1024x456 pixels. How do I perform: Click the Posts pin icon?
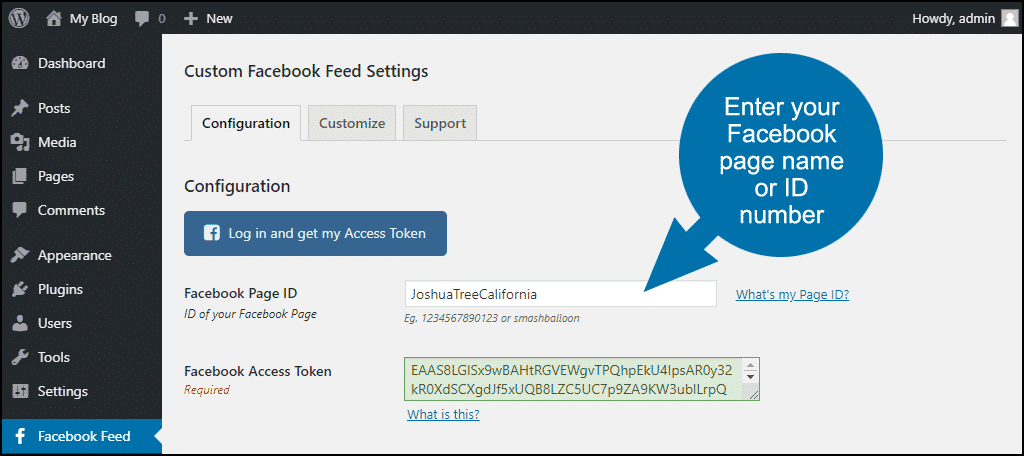click(x=20, y=108)
